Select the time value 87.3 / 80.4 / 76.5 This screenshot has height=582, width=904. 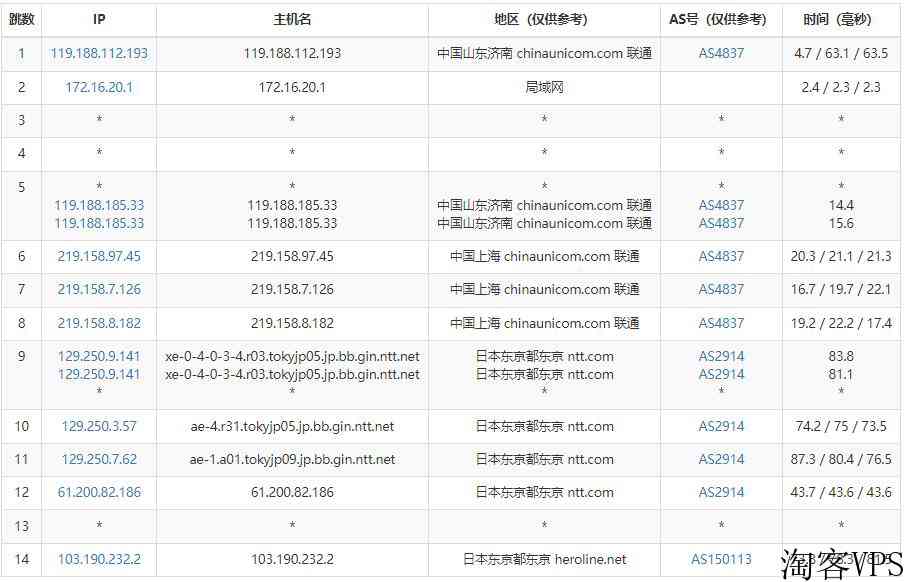pyautogui.click(x=841, y=459)
